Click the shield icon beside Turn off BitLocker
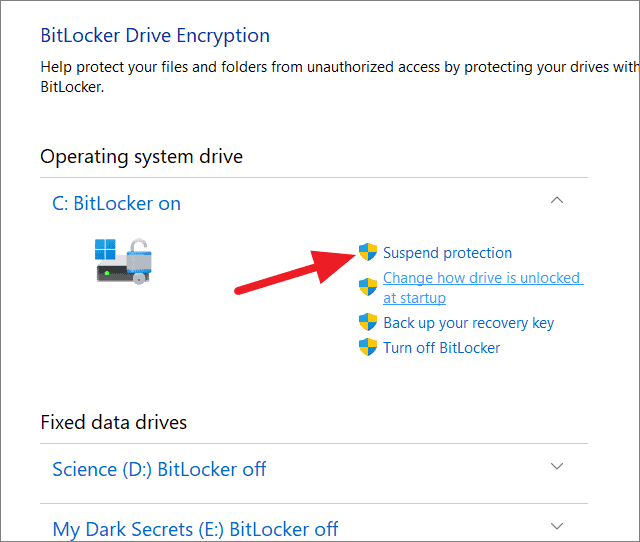This screenshot has height=542, width=640. [368, 347]
